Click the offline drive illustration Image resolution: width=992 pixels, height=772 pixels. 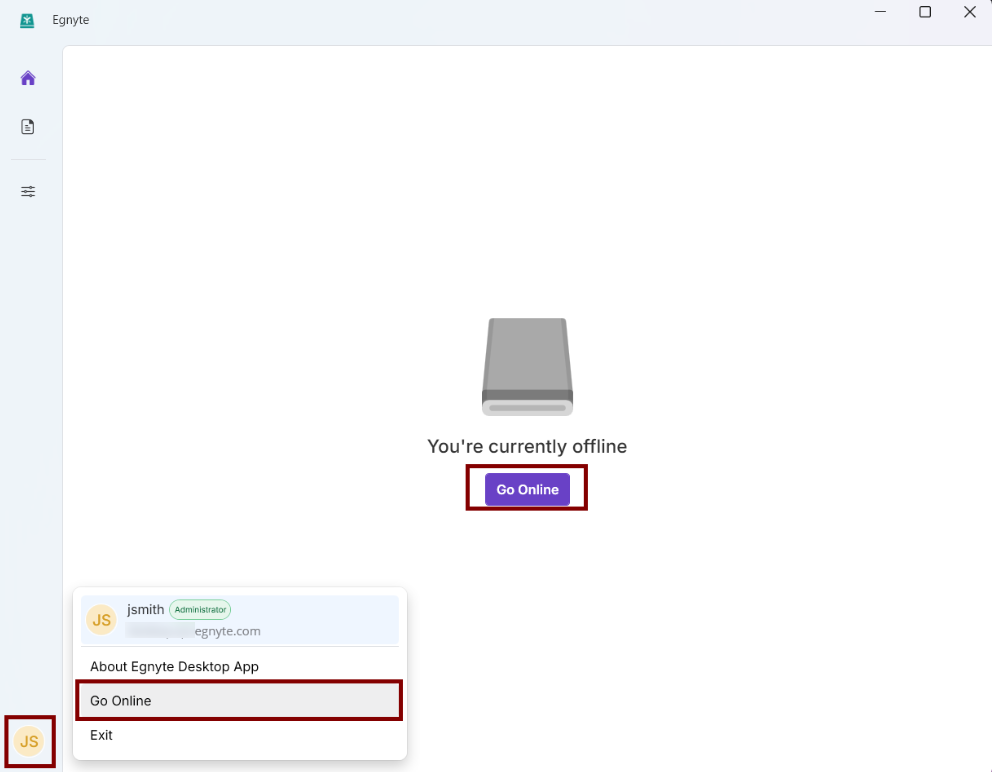tap(527, 366)
